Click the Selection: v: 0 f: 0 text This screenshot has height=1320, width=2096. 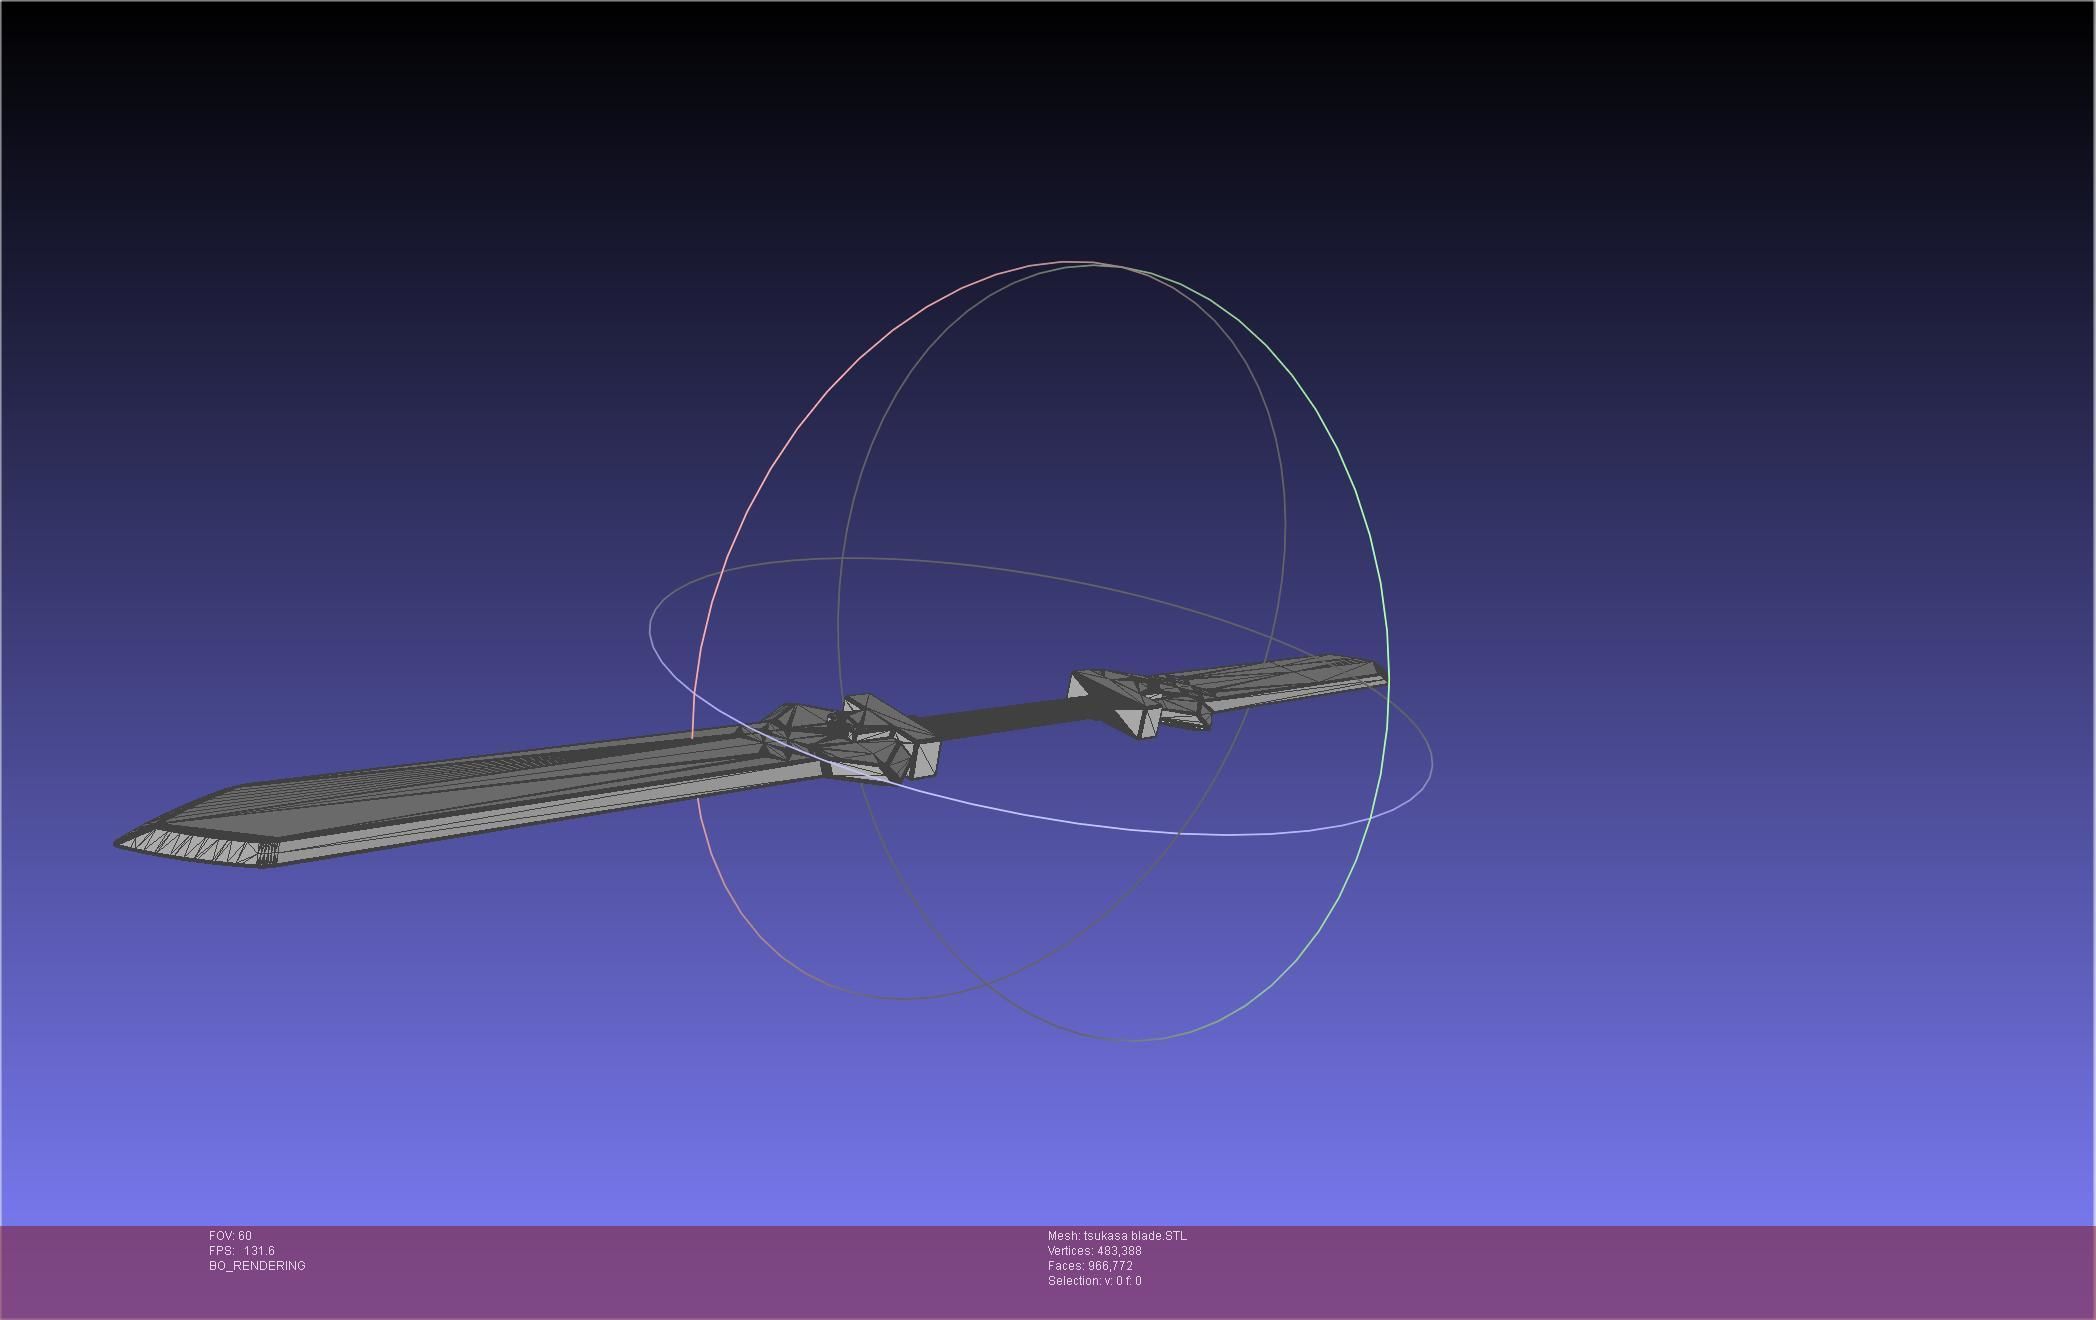[1094, 1281]
